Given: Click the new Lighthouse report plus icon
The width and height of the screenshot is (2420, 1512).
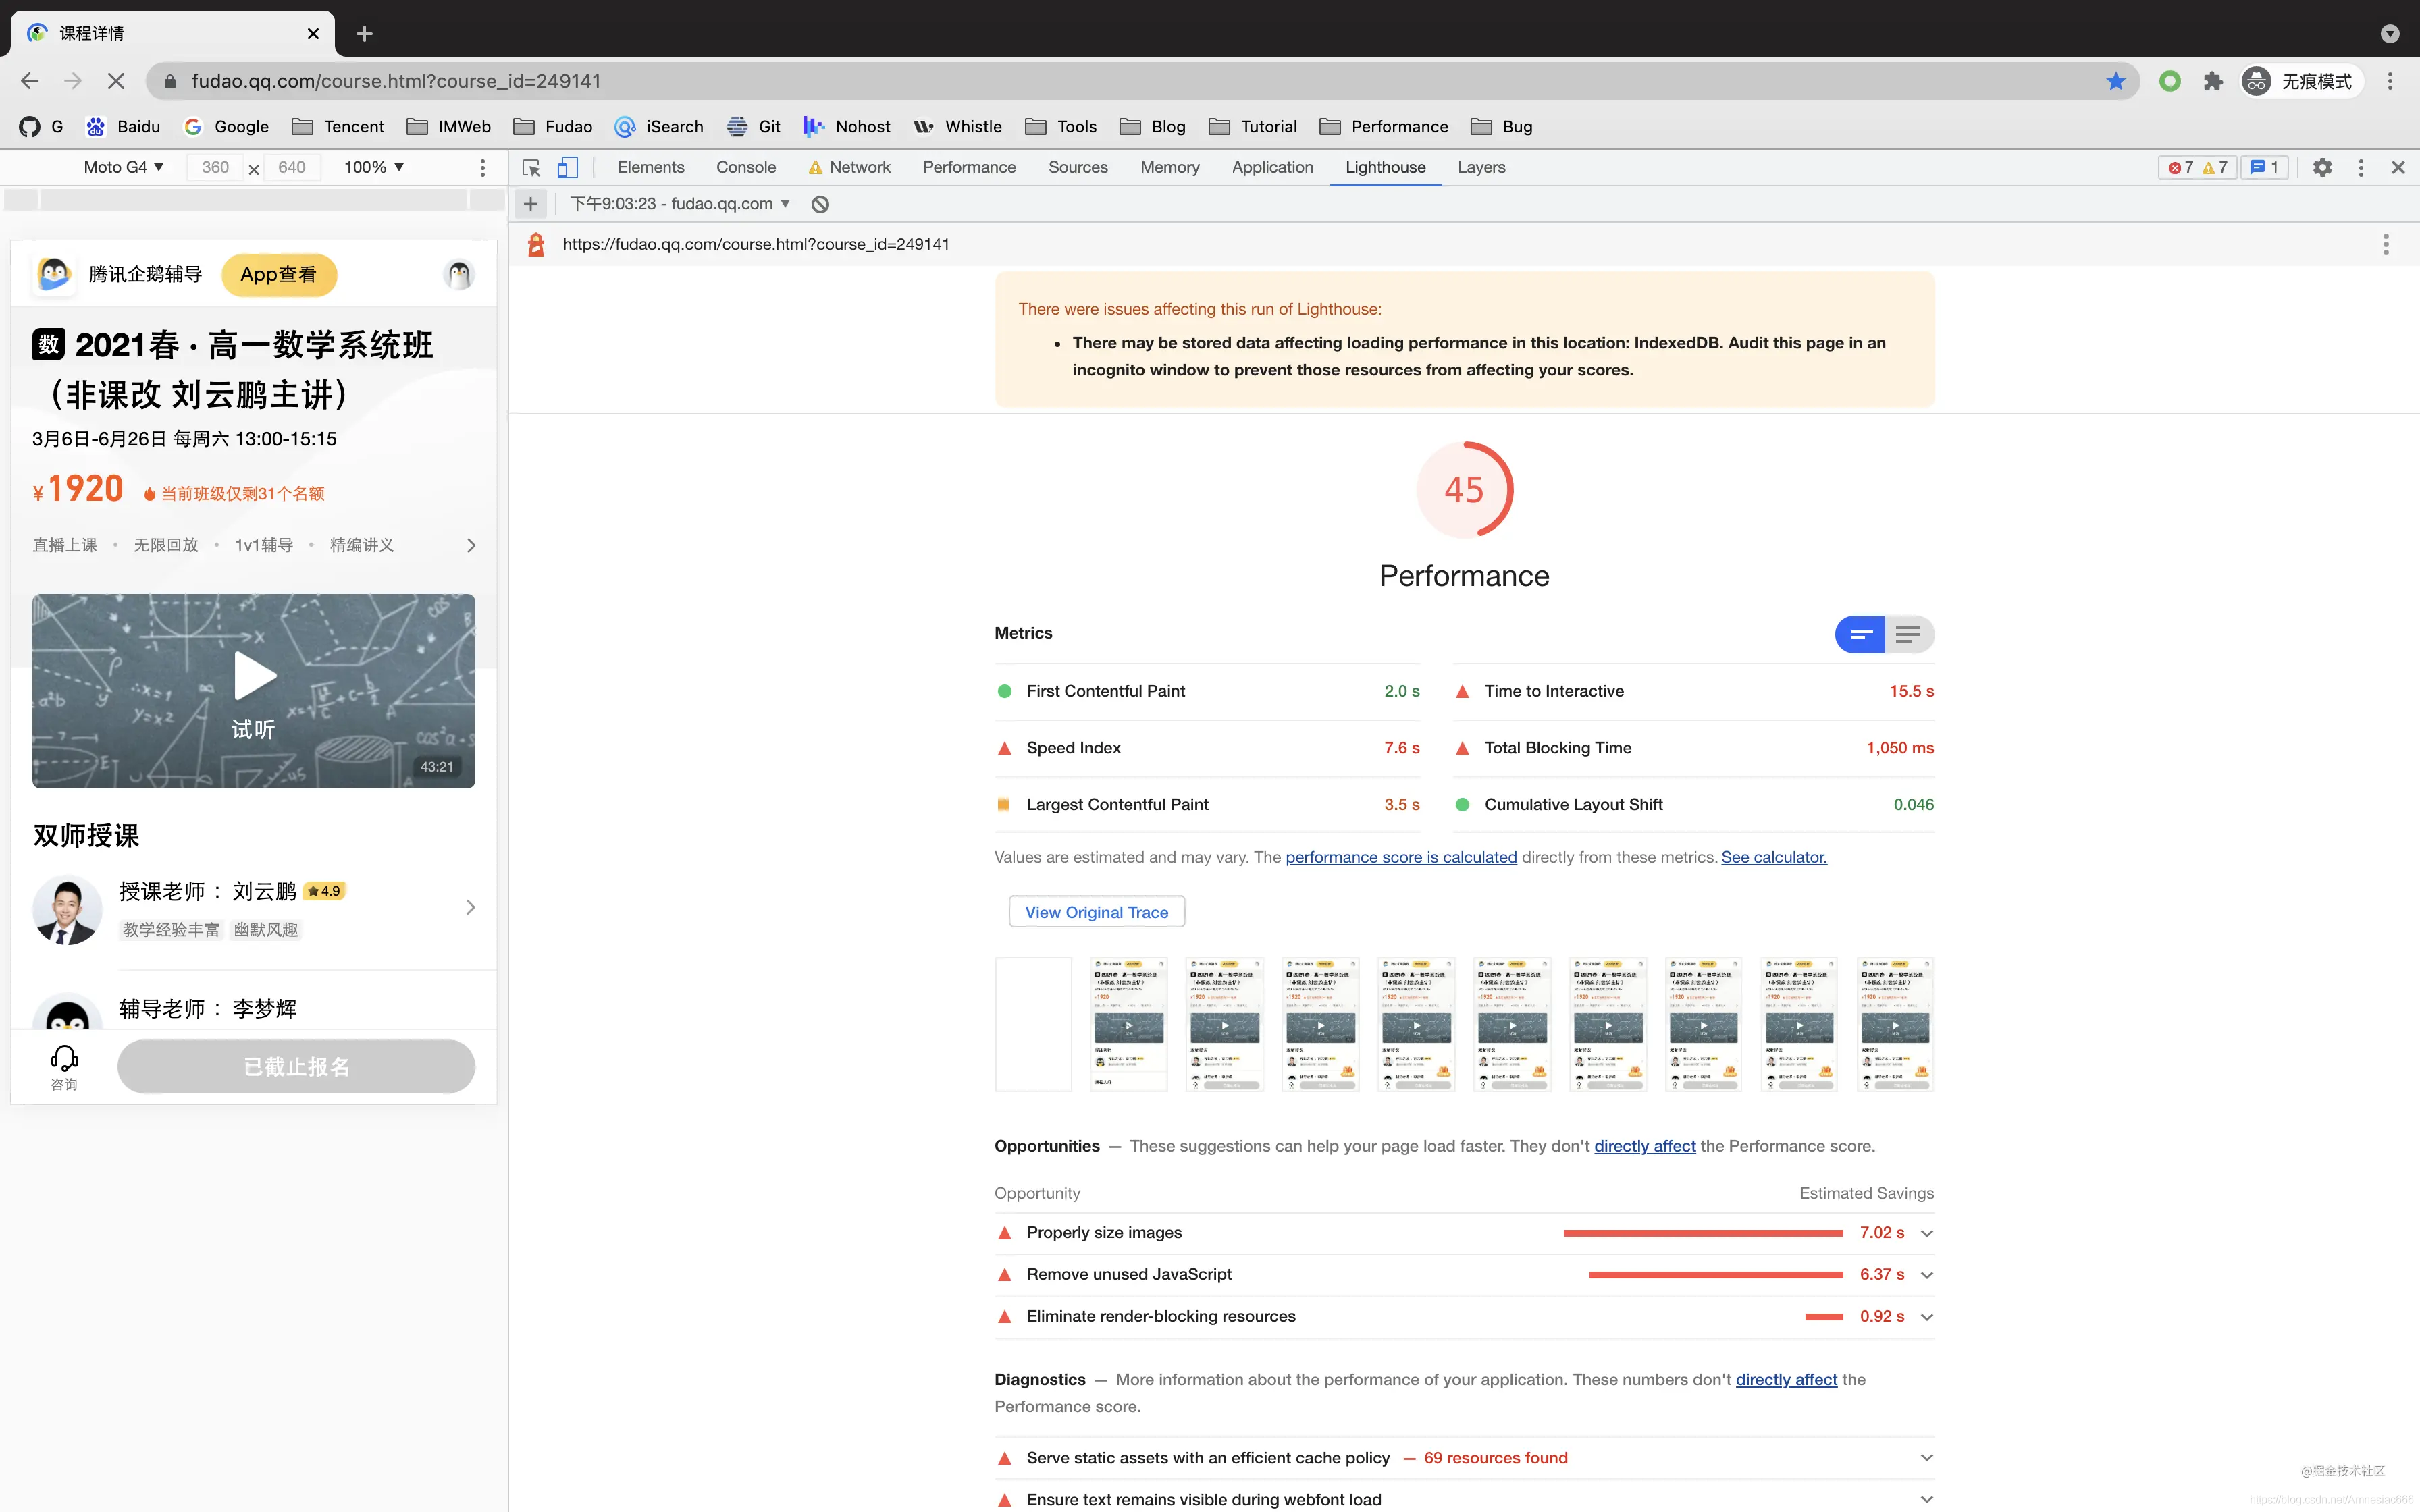Looking at the screenshot, I should coord(531,204).
